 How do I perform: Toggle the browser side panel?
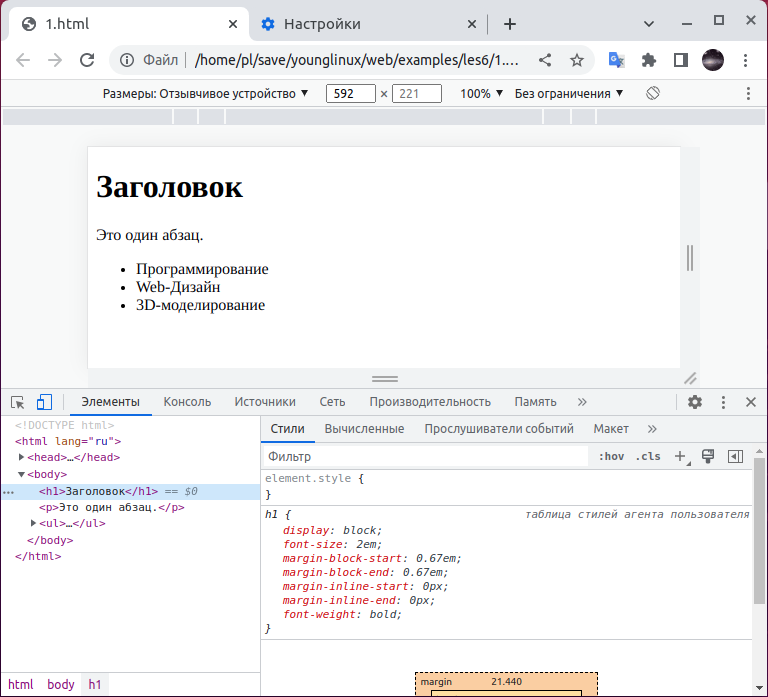click(681, 60)
